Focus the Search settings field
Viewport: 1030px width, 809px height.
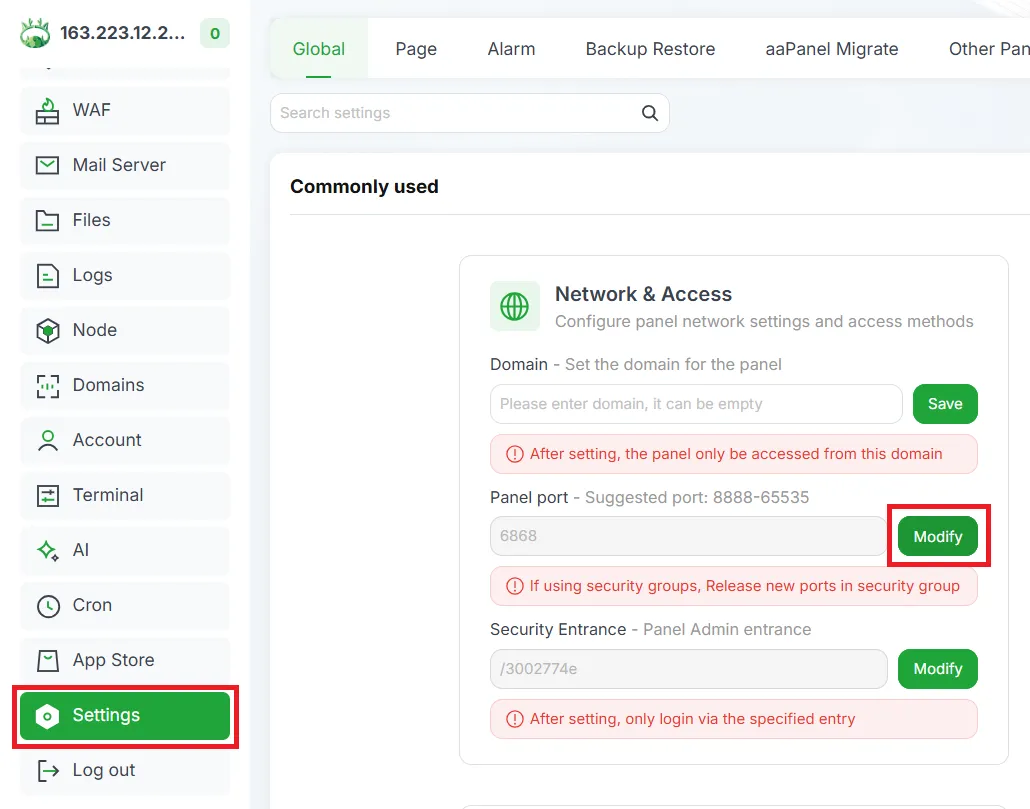pyautogui.click(x=470, y=113)
